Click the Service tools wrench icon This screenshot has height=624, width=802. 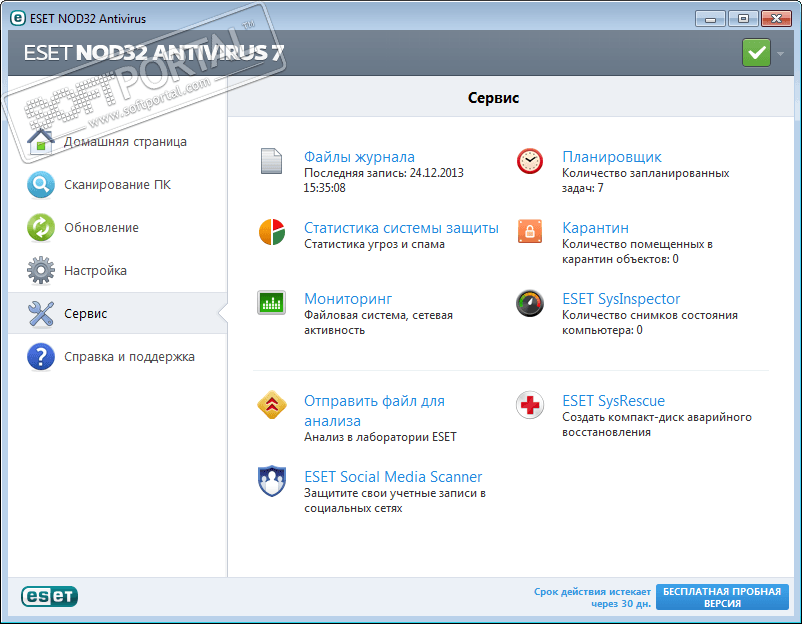(x=41, y=314)
